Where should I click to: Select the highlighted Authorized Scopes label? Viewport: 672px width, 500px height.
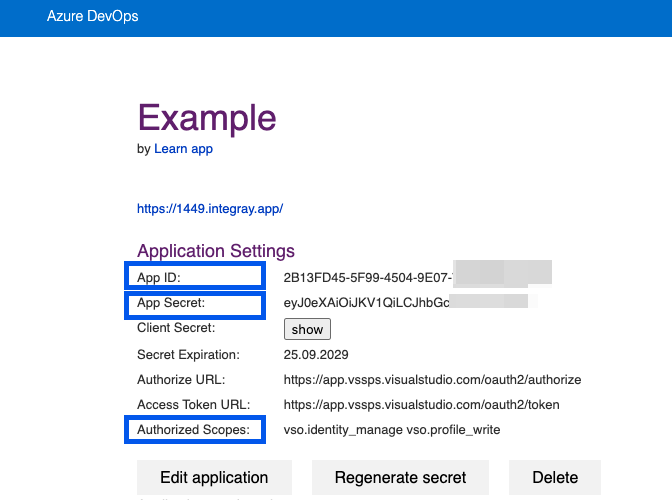194,430
